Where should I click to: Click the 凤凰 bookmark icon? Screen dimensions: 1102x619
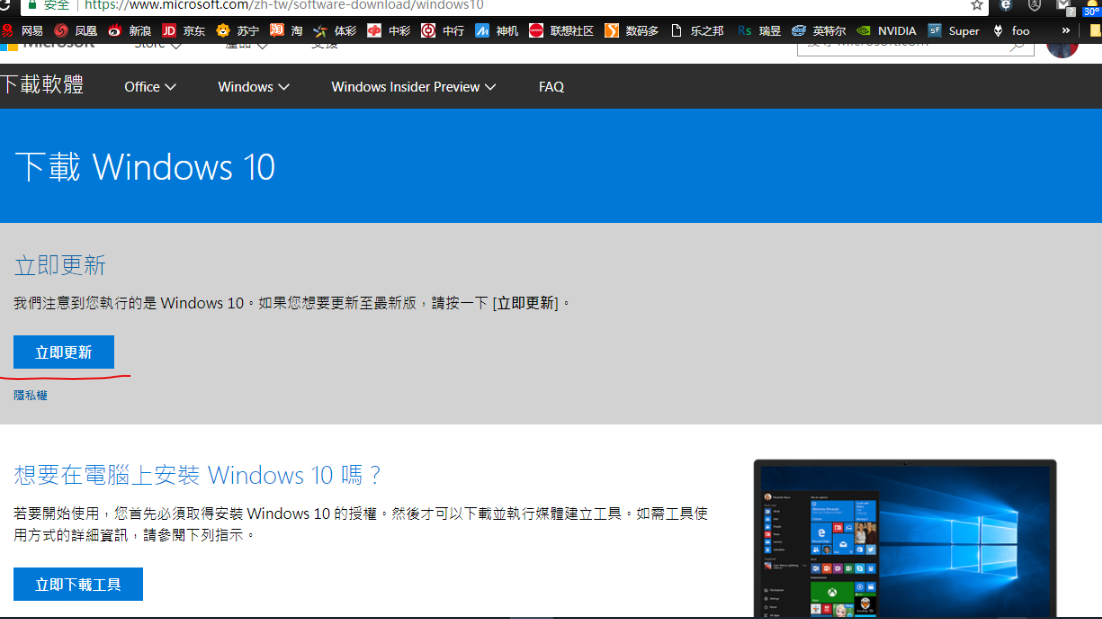point(62,31)
